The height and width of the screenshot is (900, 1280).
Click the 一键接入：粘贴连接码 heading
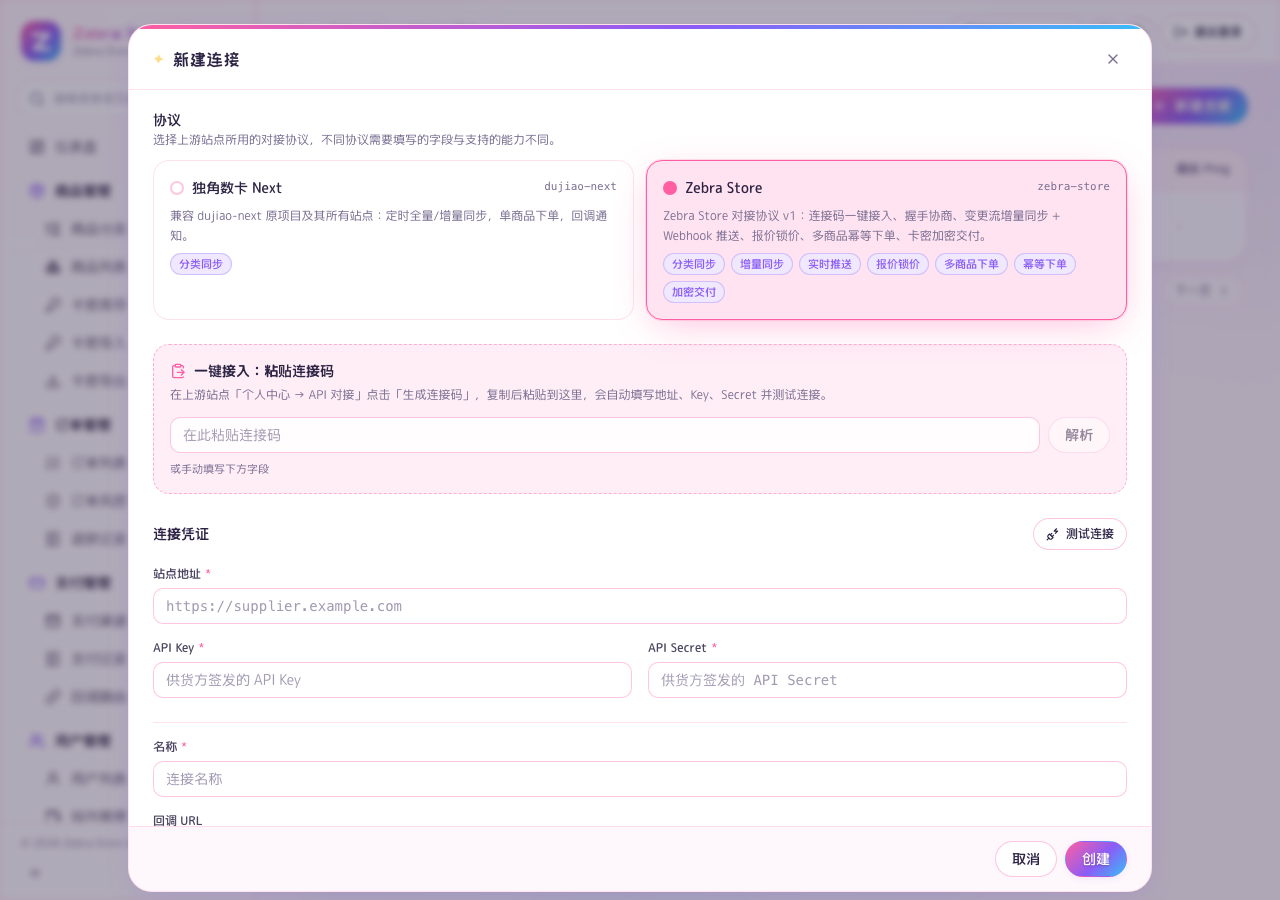coord(264,371)
